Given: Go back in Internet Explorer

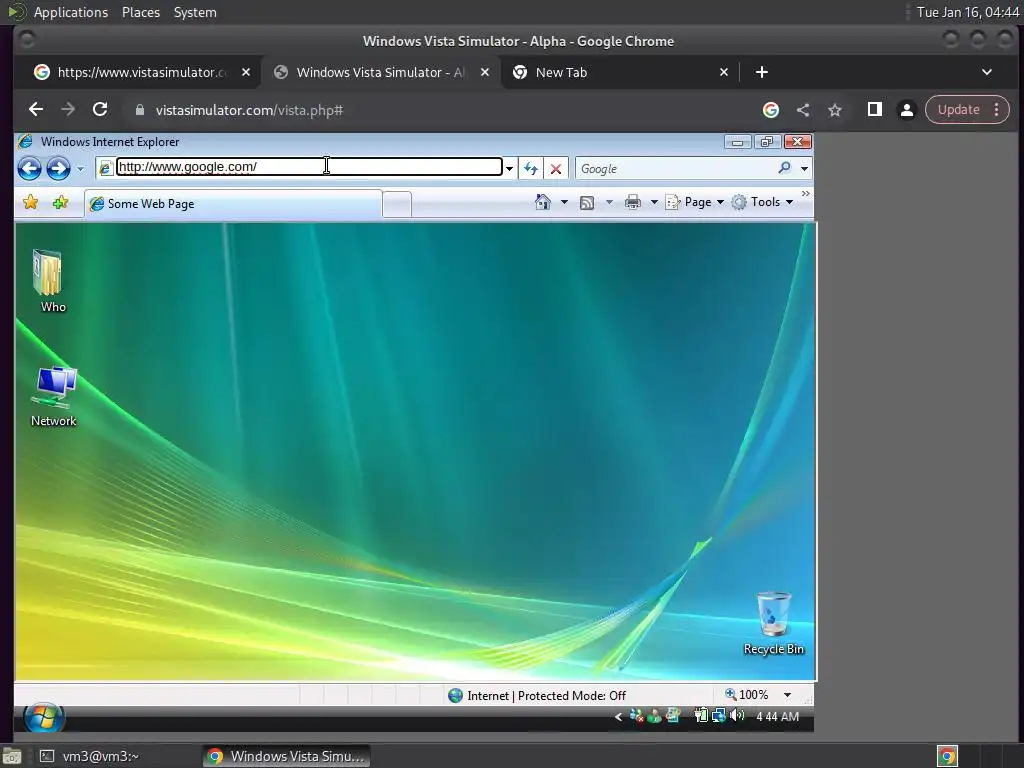Looking at the screenshot, I should (x=29, y=168).
